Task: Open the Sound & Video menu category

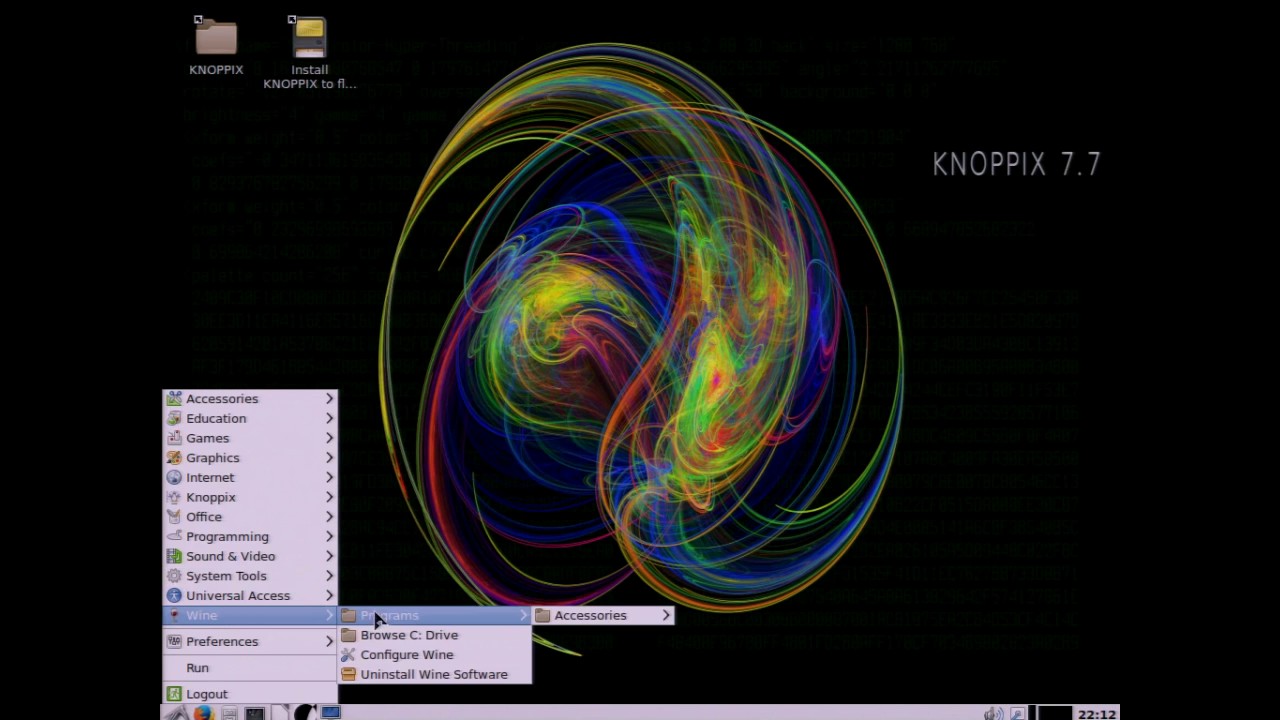Action: [250, 556]
